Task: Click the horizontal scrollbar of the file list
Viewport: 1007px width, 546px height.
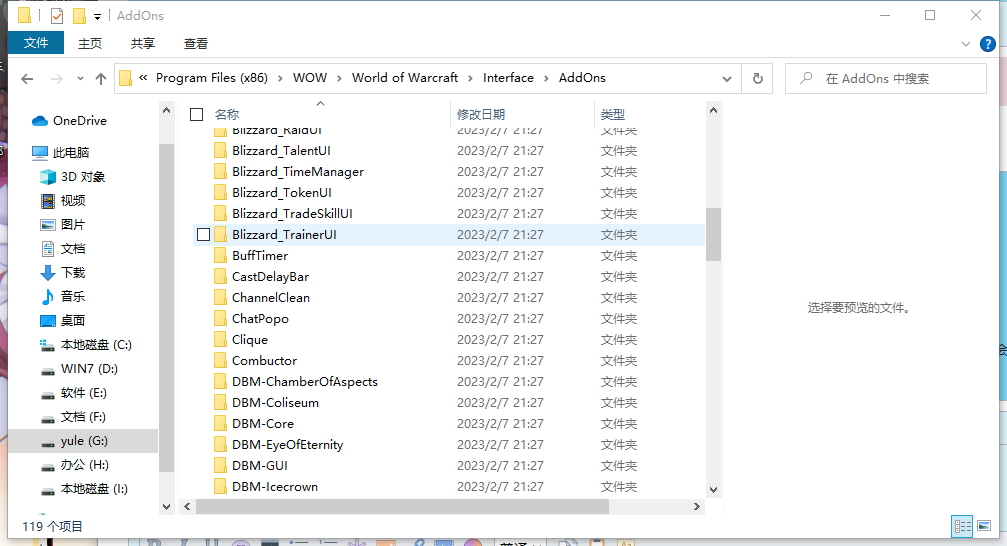Action: pyautogui.click(x=400, y=507)
